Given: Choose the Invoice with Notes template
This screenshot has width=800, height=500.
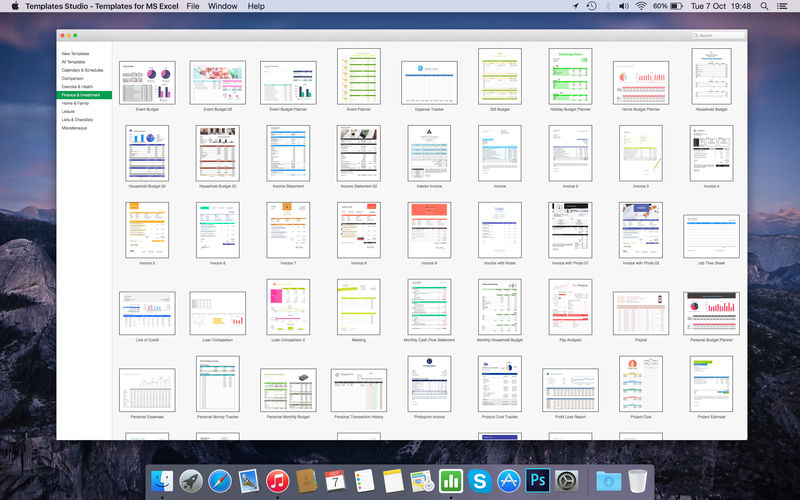Looking at the screenshot, I should tap(500, 230).
